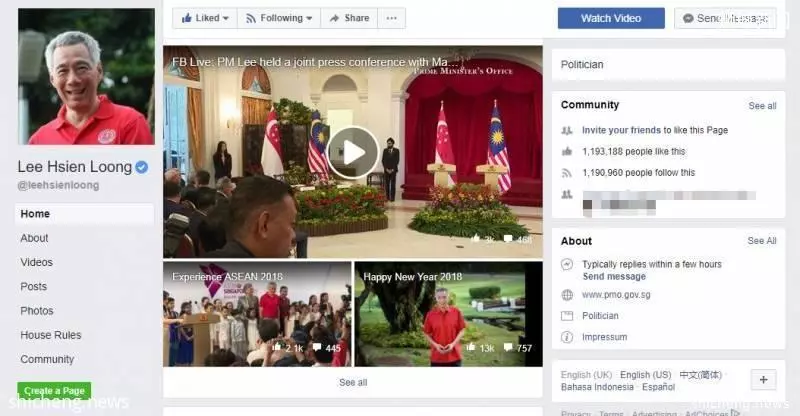Click the category icon beside Politician in About

pos(567,316)
